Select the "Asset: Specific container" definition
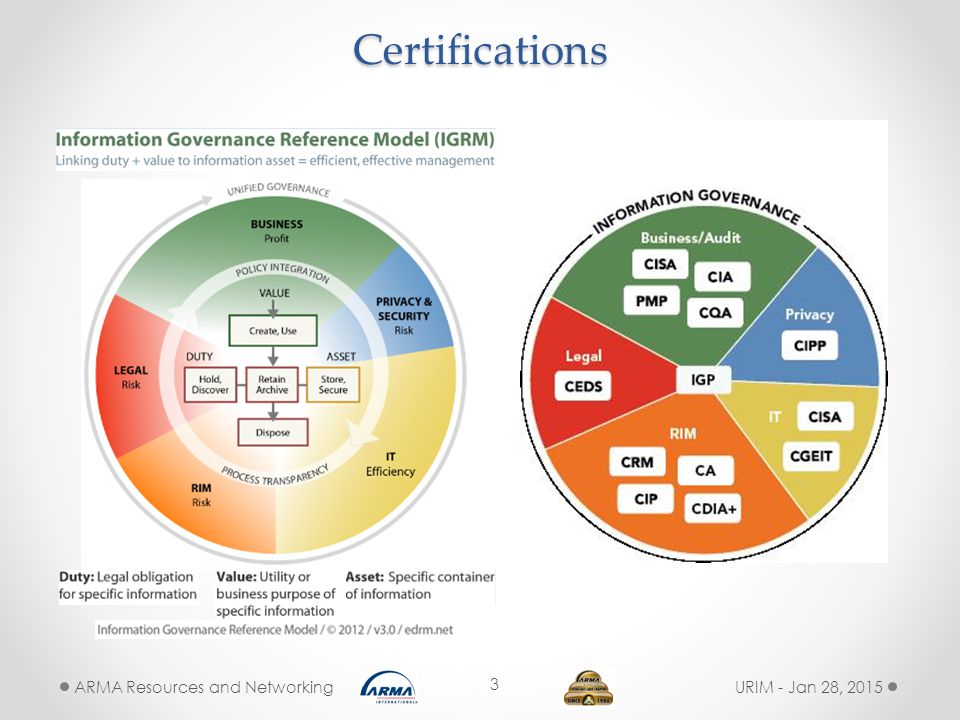 (420, 585)
